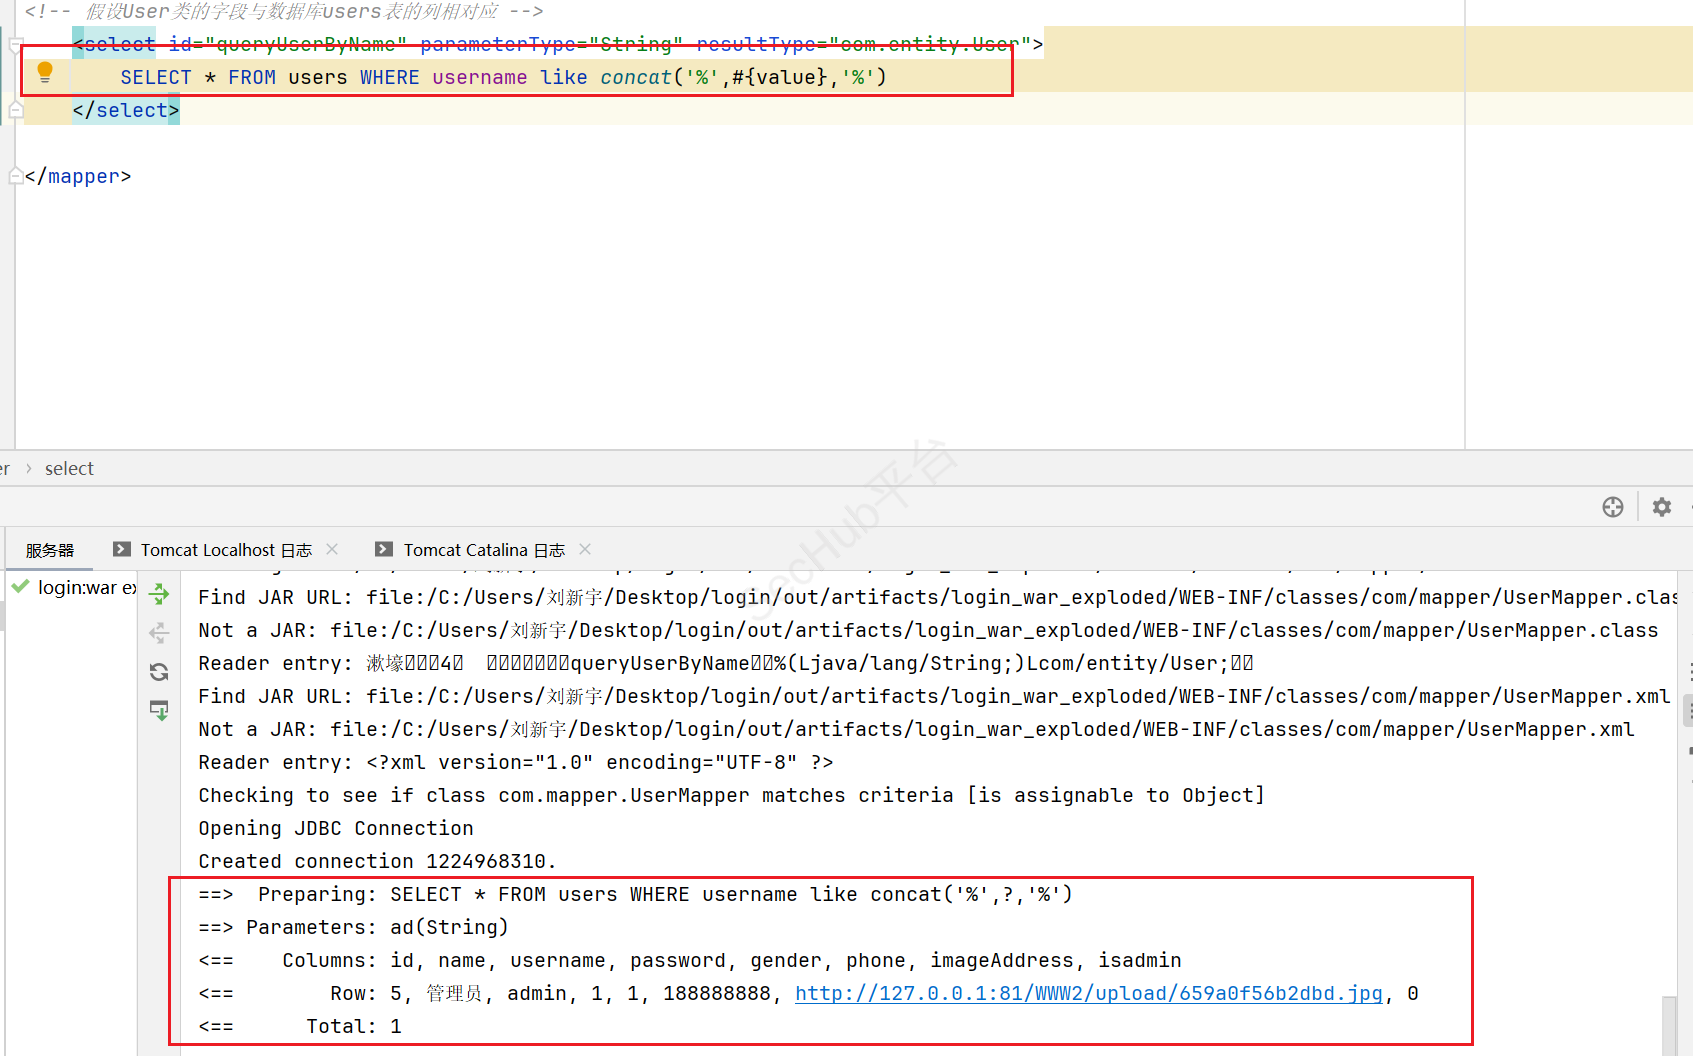Image resolution: width=1693 pixels, height=1056 pixels.
Task: Open the Tomcat Catalina 日志 tab
Action: point(484,550)
